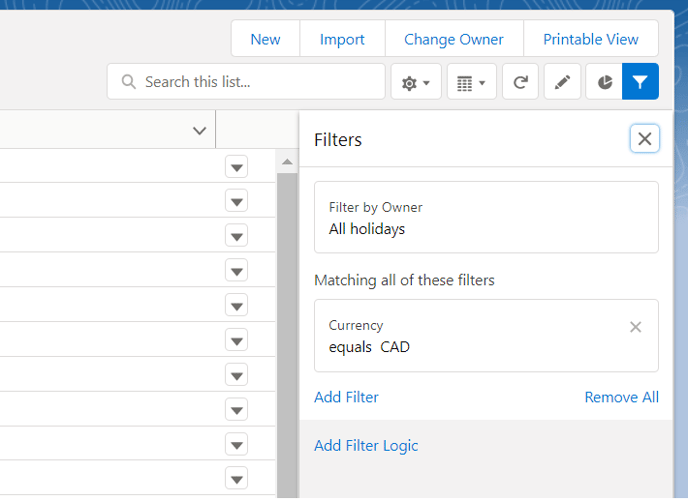
Task: Close the Filters panel
Action: coord(645,139)
